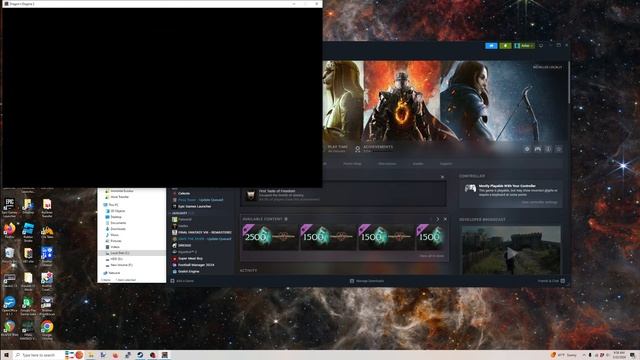Click the Steam icon in the taskbar

140,355
